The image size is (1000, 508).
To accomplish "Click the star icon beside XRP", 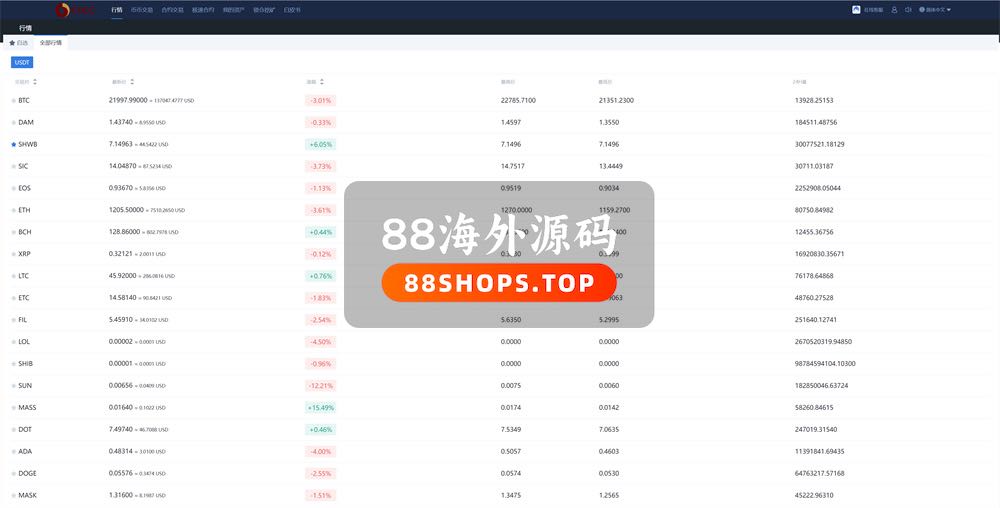I will 14,254.
